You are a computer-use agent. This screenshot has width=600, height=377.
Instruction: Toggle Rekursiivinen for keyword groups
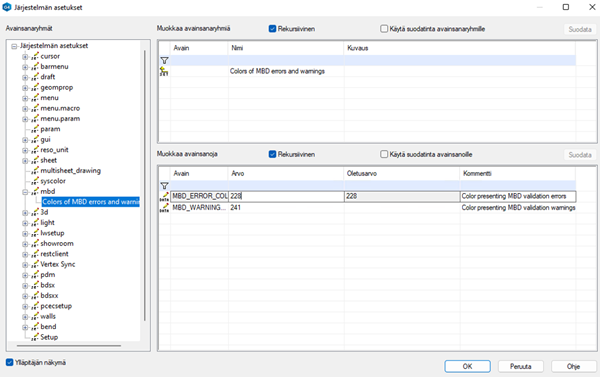272,29
